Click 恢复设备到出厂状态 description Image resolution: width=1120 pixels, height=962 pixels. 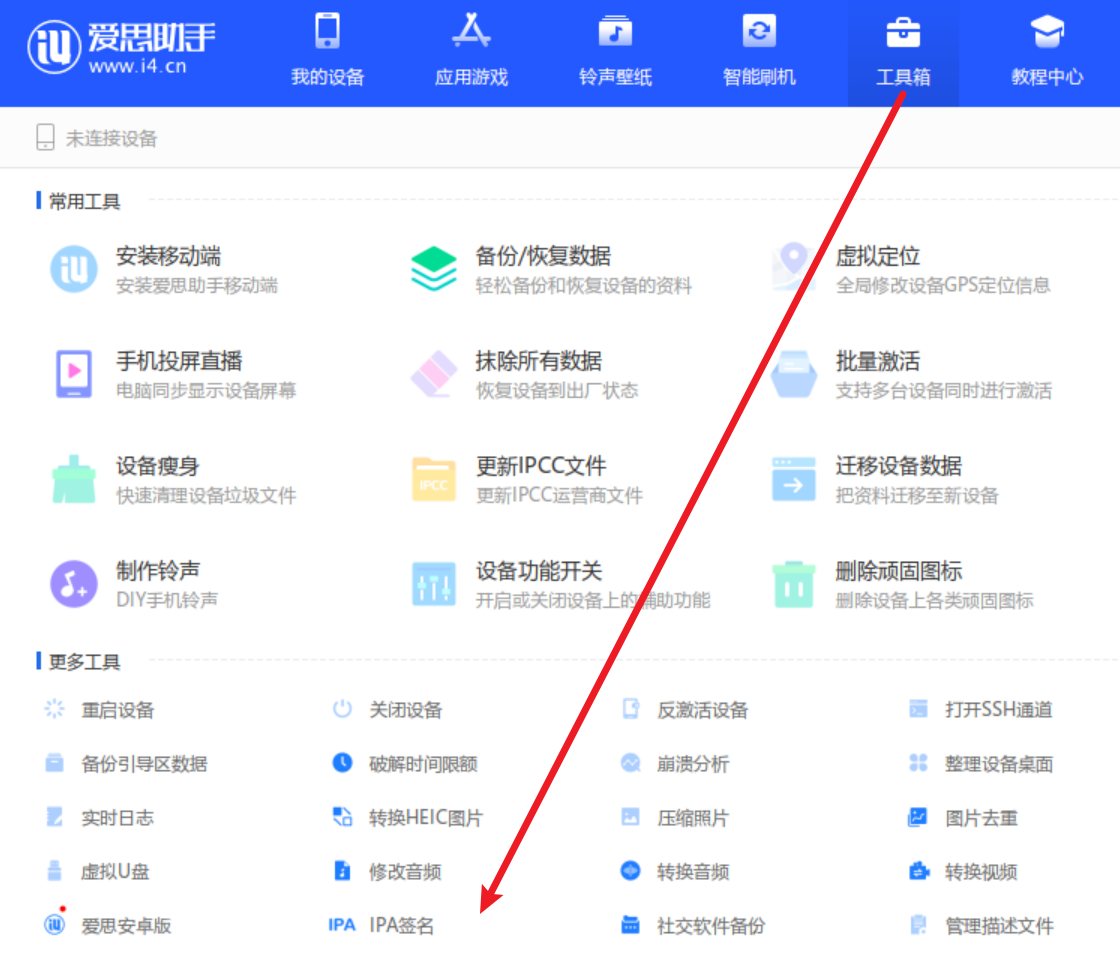tap(557, 390)
